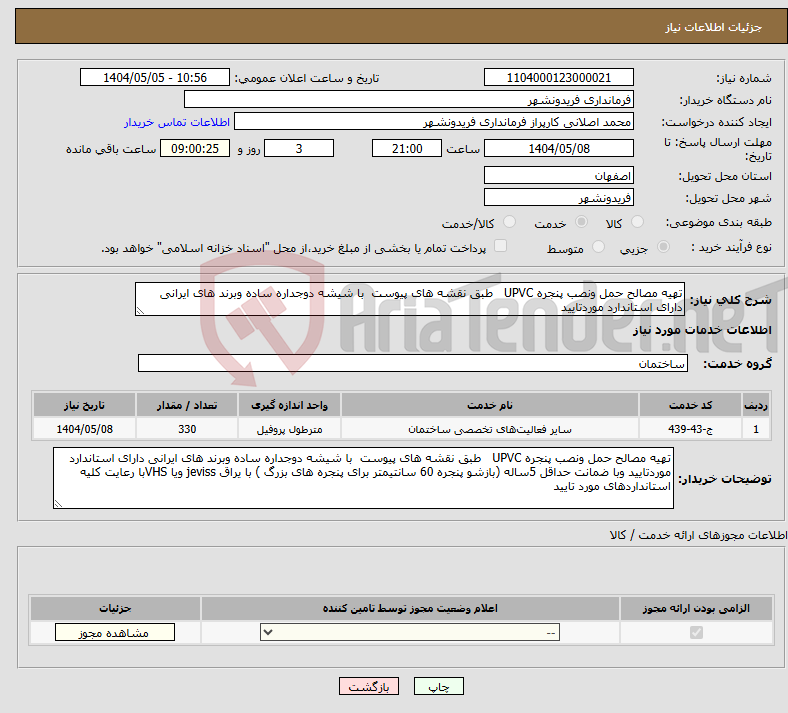Choose the جزیی purchase type radio
Image resolution: width=788 pixels, height=713 pixels.
click(663, 247)
